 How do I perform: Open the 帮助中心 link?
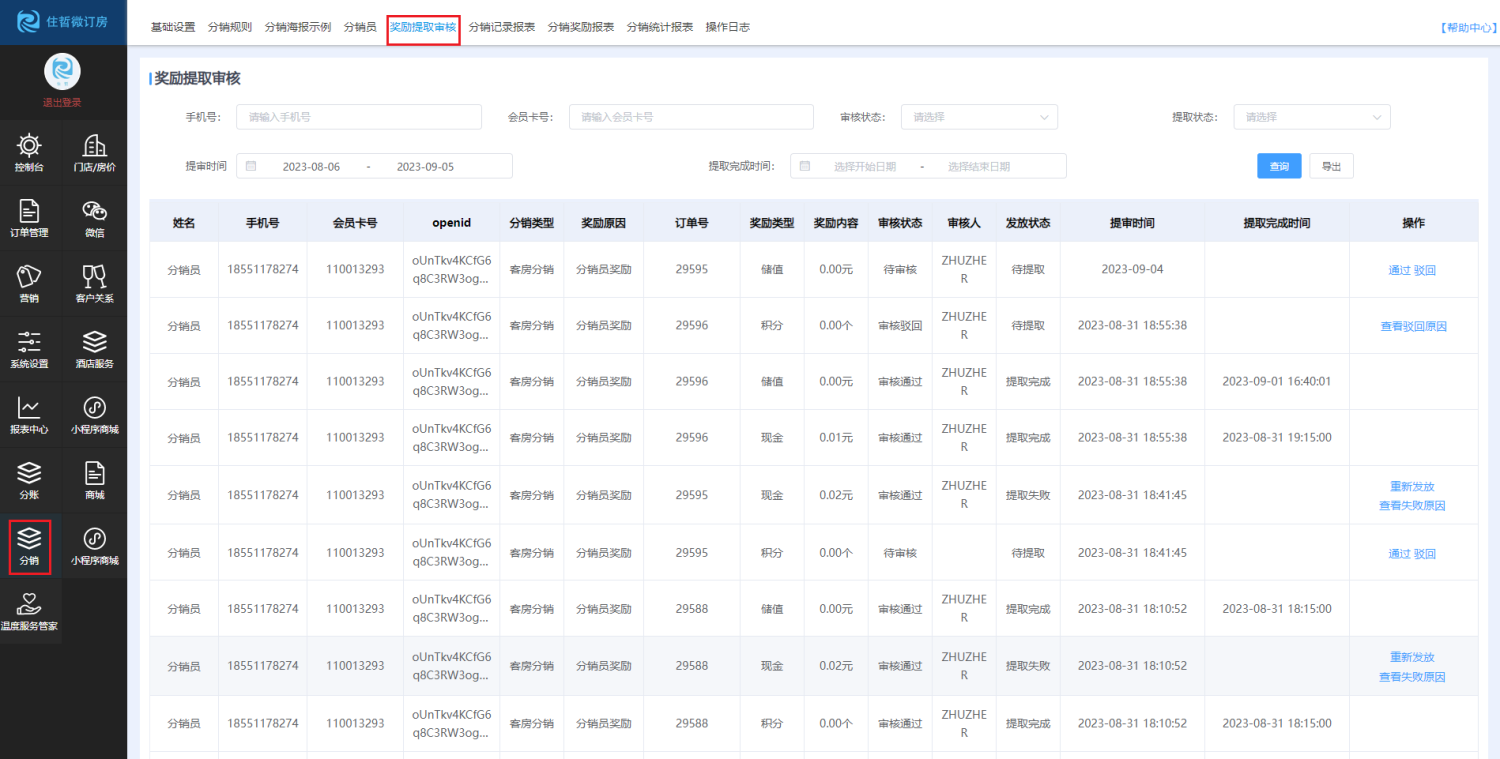tap(1467, 28)
